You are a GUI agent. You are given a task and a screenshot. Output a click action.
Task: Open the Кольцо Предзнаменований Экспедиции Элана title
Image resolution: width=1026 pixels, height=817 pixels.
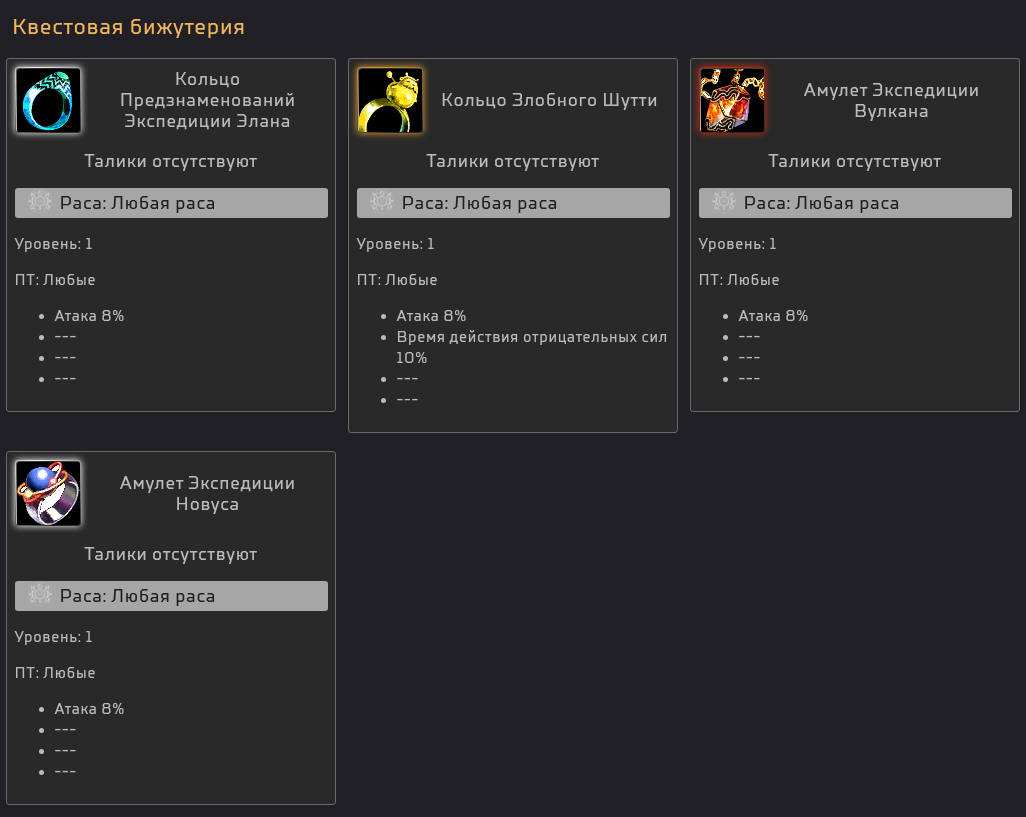pyautogui.click(x=207, y=100)
